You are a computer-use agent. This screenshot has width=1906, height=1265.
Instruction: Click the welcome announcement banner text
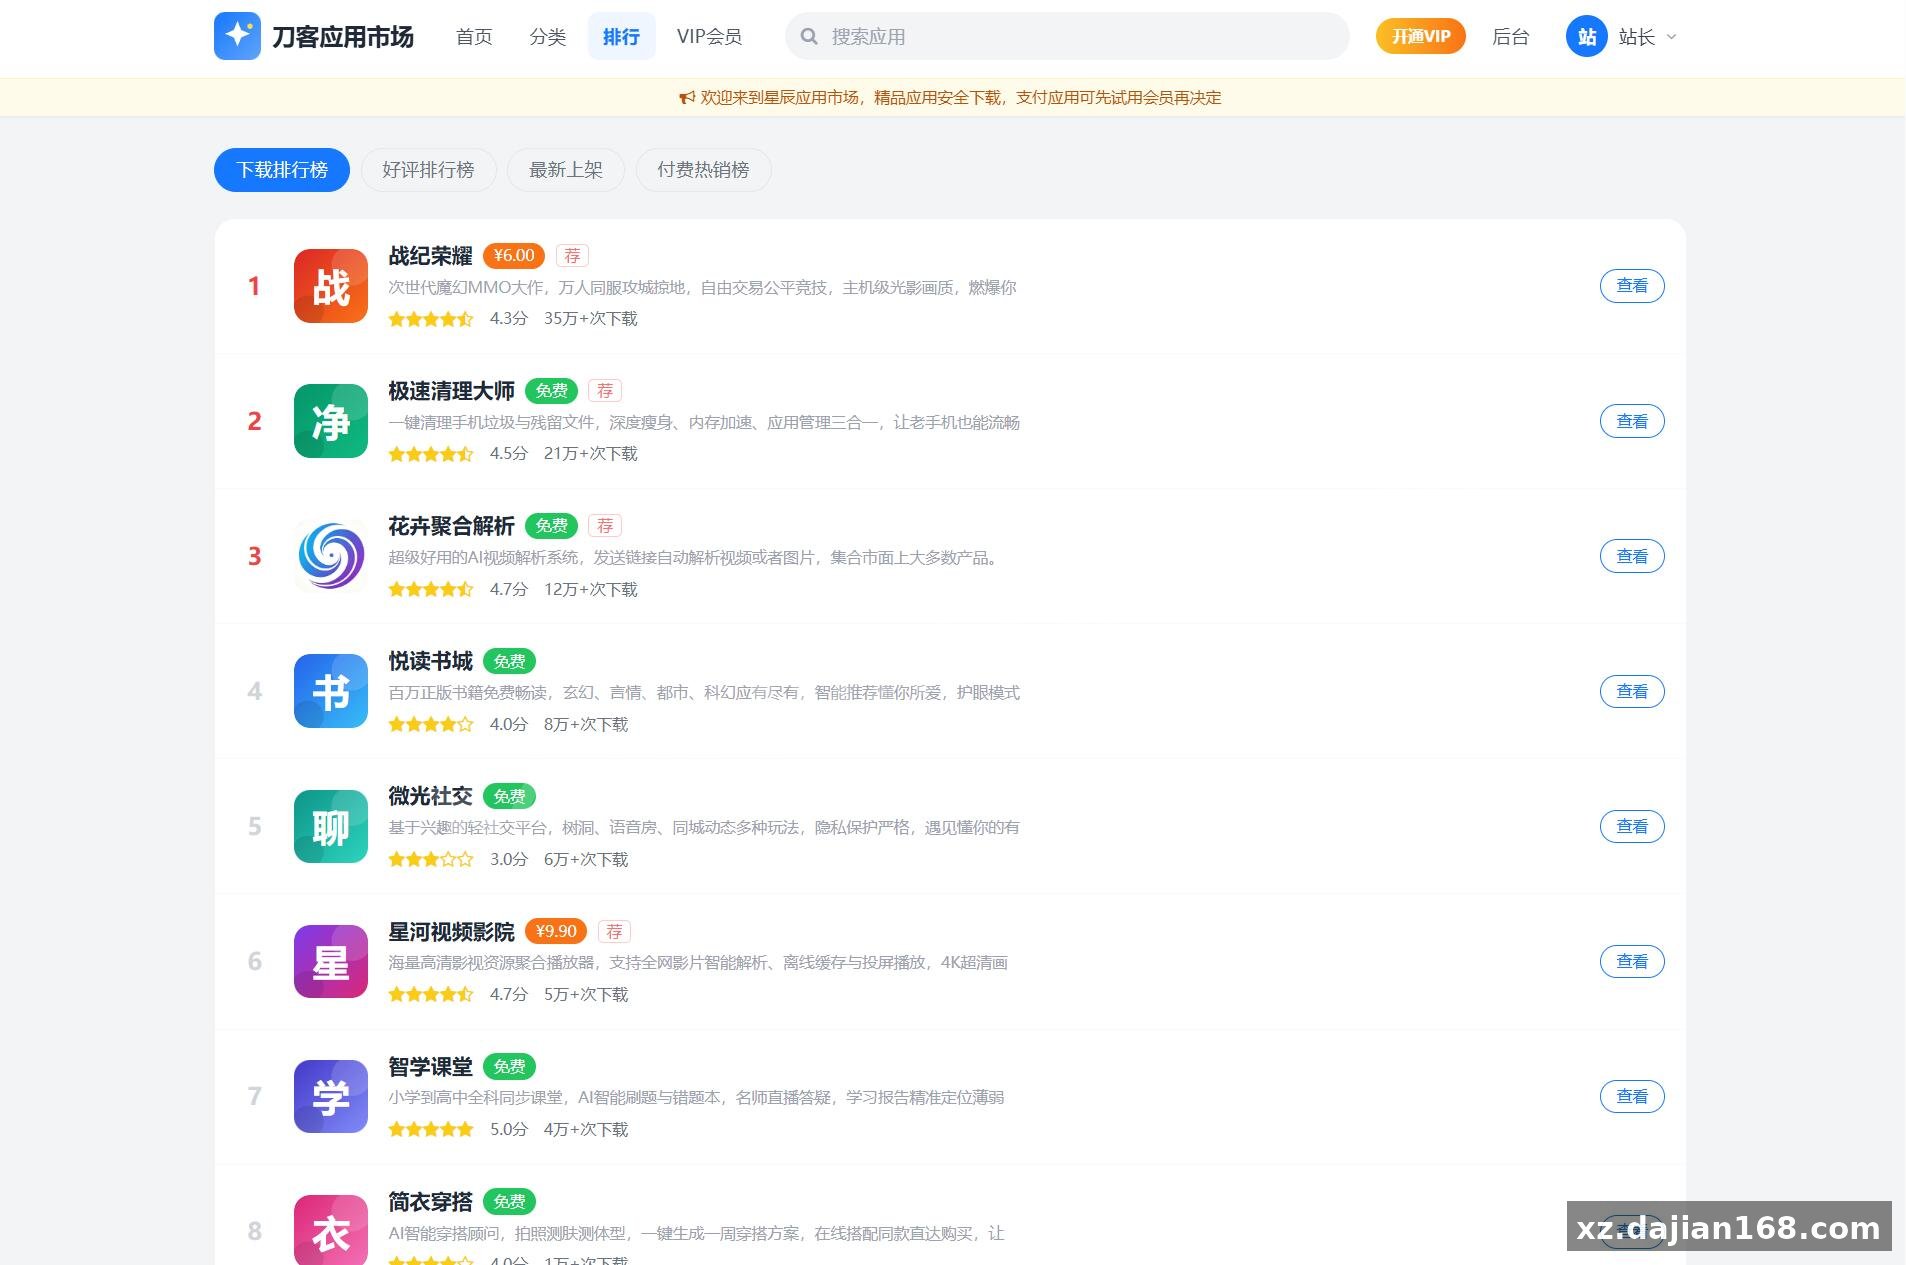coord(960,98)
